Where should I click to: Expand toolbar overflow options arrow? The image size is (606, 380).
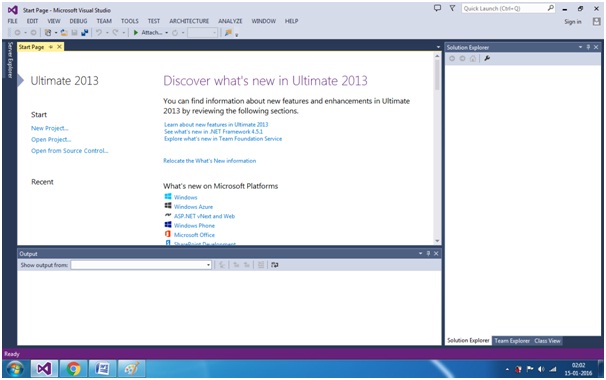(x=237, y=35)
